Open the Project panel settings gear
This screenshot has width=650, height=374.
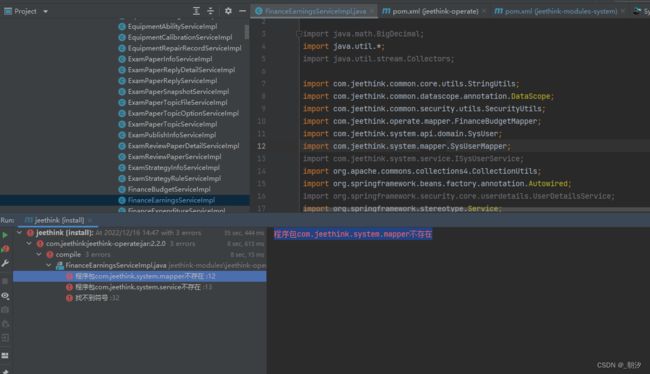[228, 11]
